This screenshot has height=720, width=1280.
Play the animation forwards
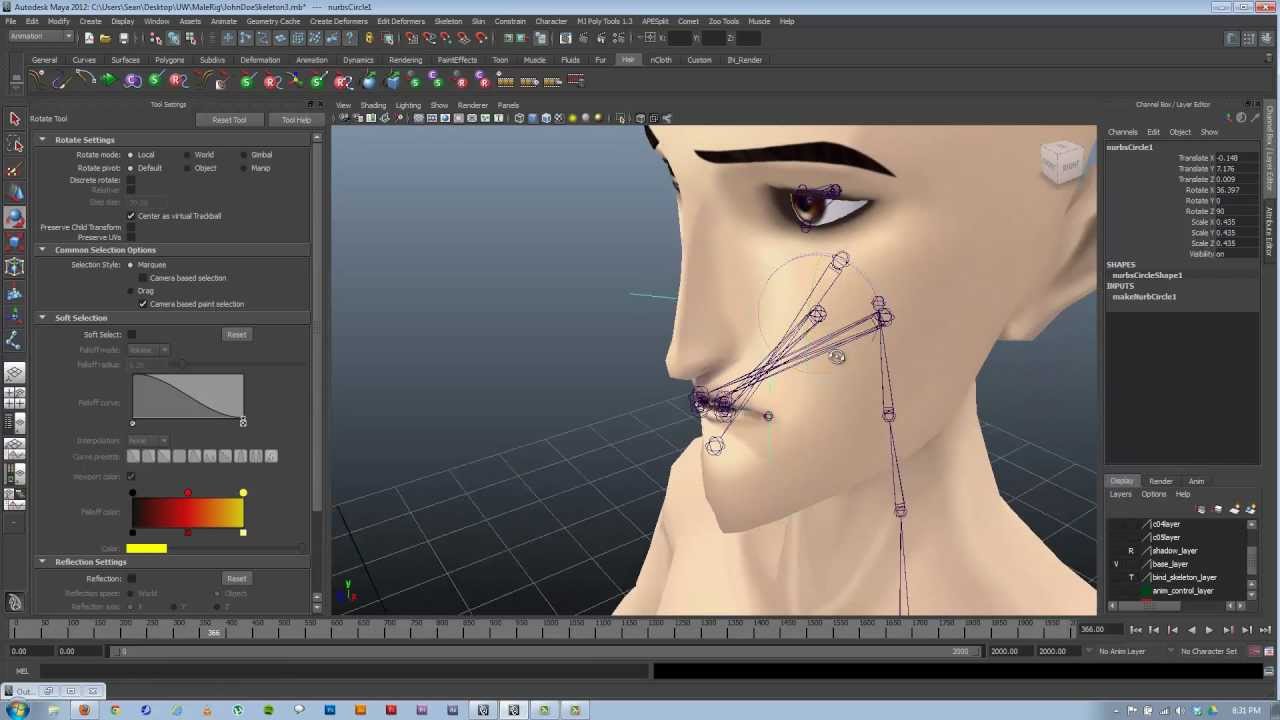pyautogui.click(x=1209, y=630)
